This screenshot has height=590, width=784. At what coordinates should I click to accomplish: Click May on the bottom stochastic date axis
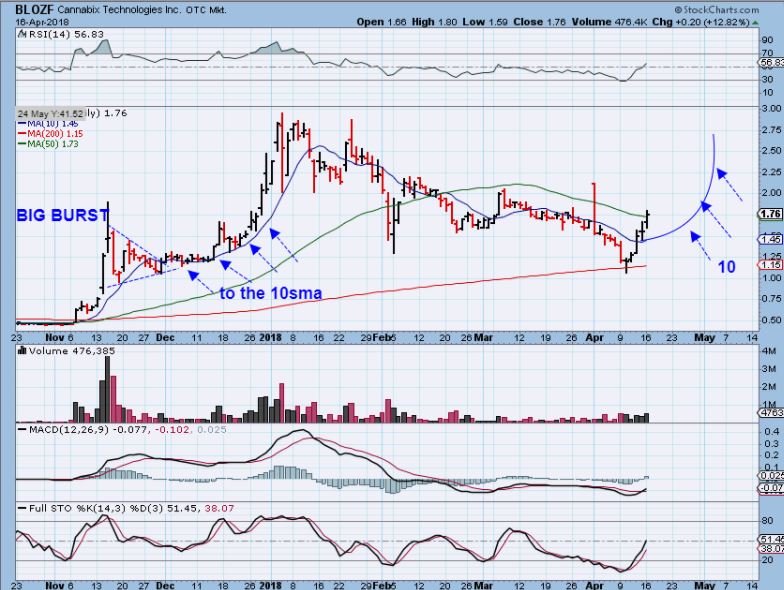pos(704,584)
